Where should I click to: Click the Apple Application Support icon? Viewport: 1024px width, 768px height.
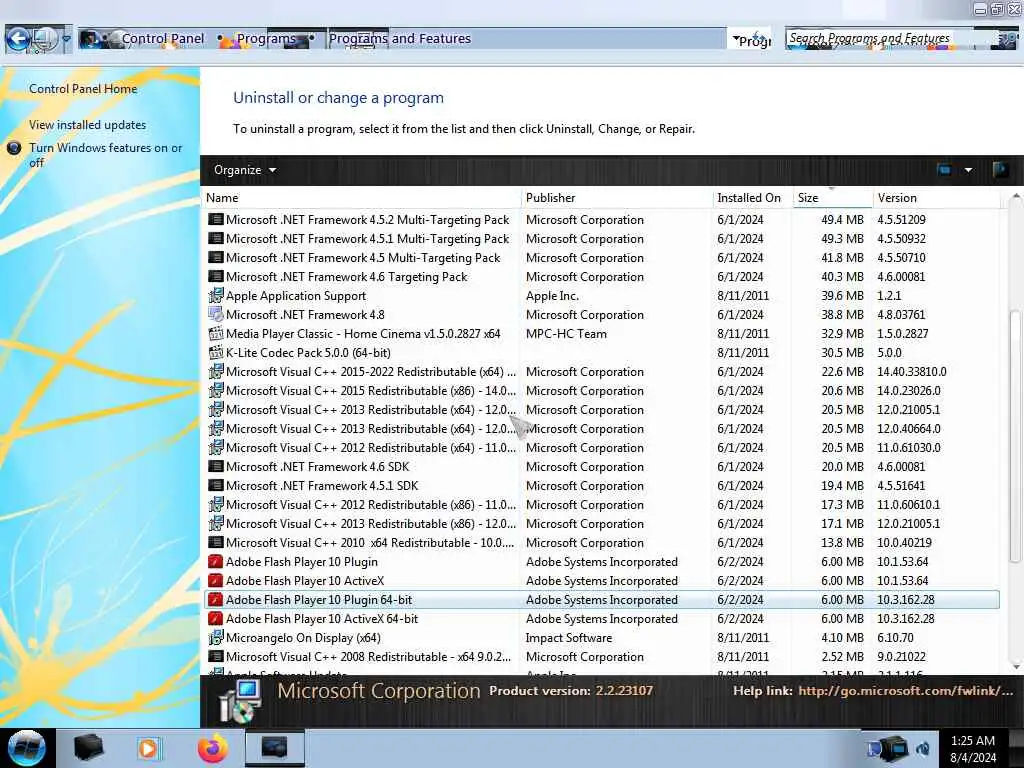tap(216, 295)
